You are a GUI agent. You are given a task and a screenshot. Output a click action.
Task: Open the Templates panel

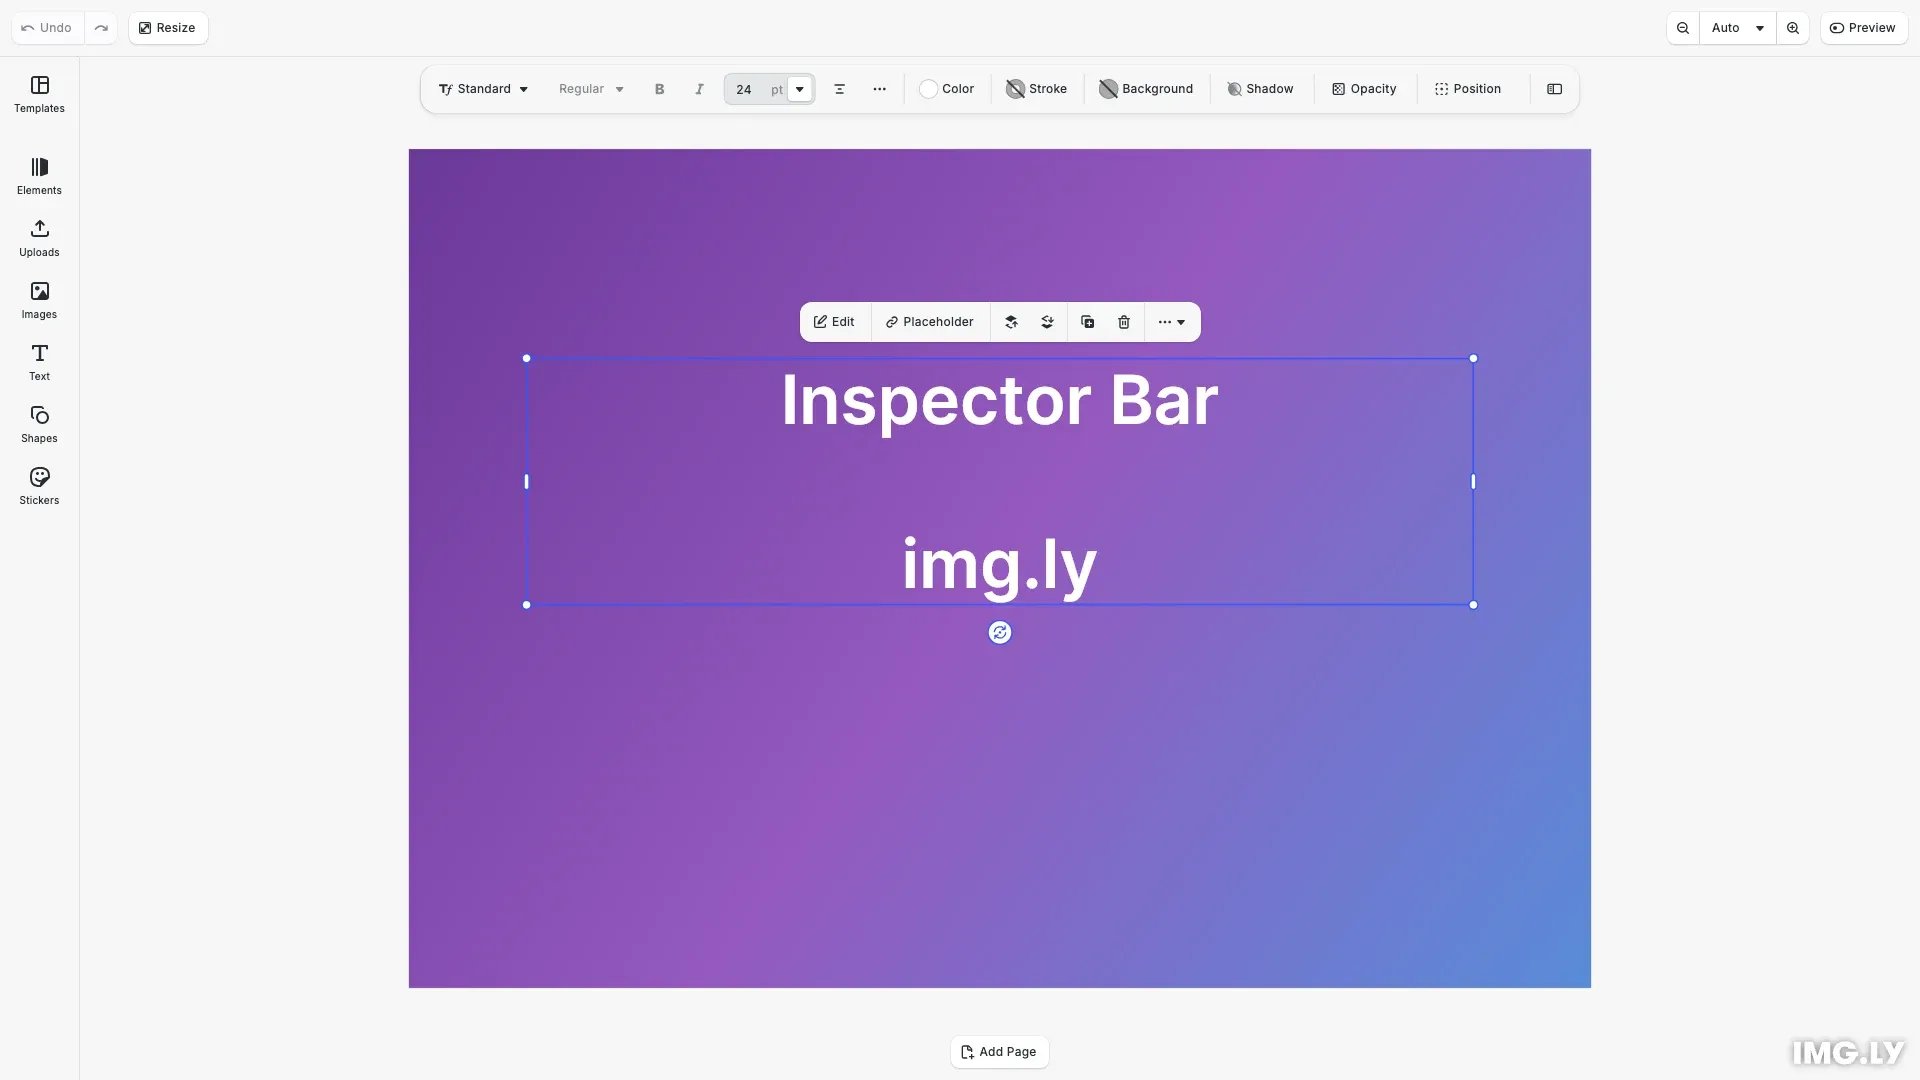point(39,95)
